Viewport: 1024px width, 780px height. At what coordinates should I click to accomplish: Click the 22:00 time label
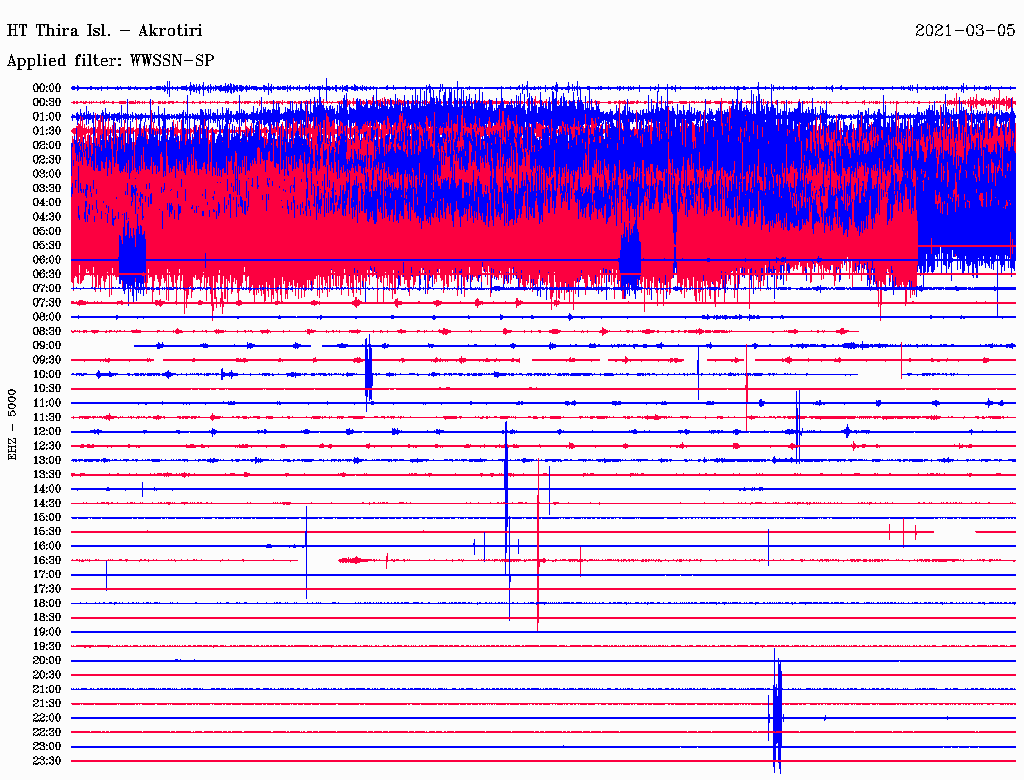[x=47, y=718]
